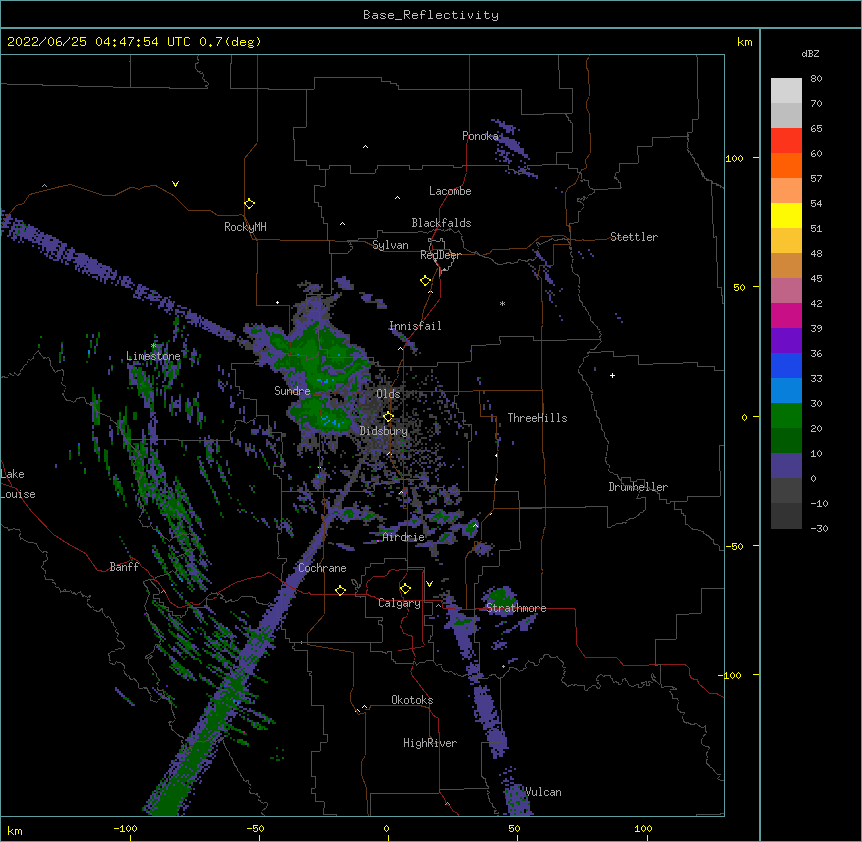Screen dimensions: 862x842
Task: Click the Okotoks label
Action: [x=412, y=700]
